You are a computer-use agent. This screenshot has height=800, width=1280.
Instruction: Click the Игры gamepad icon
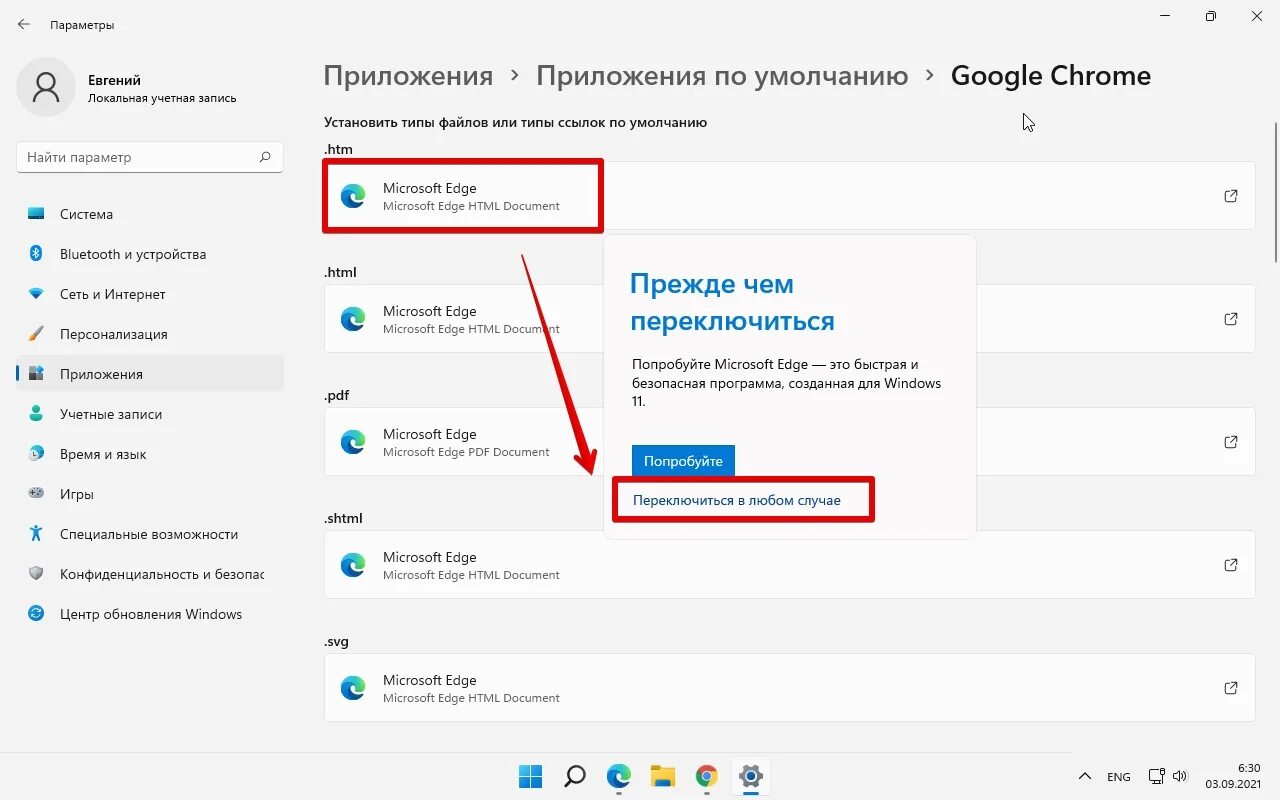pos(36,494)
